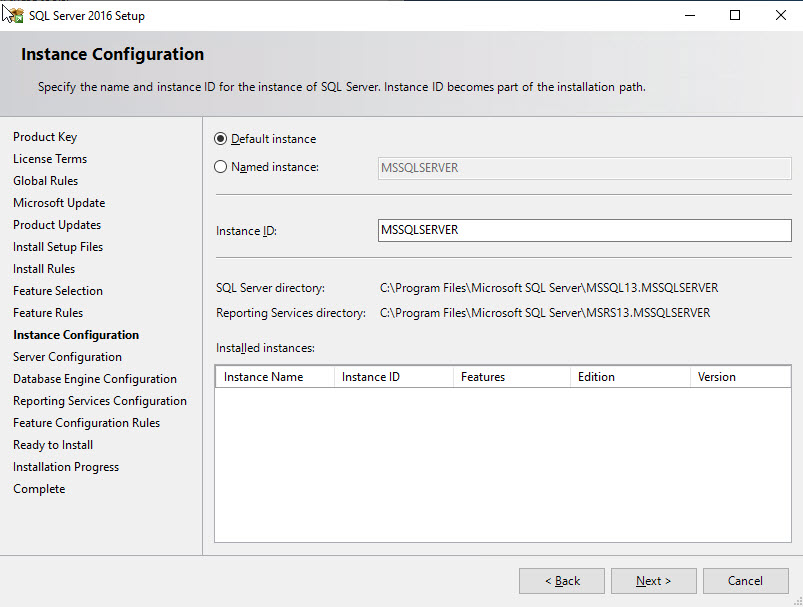Click the SQL Server Setup title bar icon
The image size is (803, 607).
[x=18, y=15]
